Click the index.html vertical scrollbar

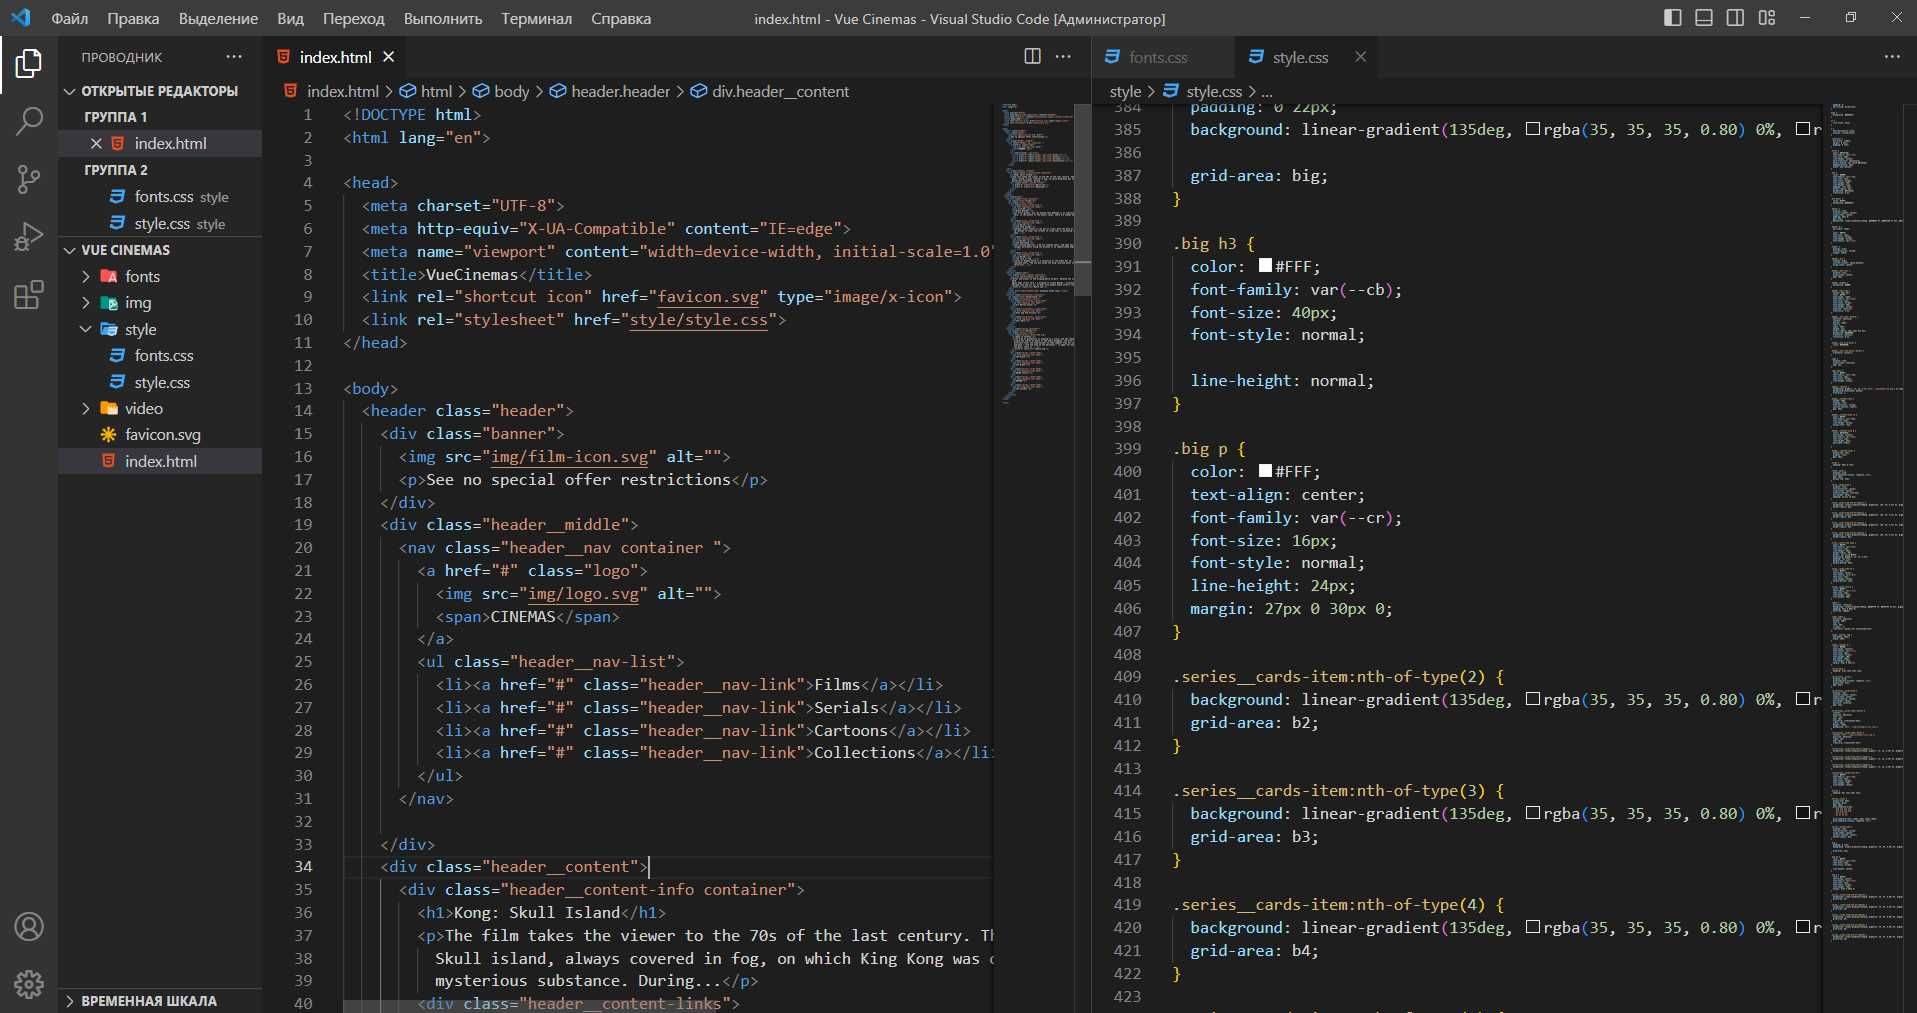pyautogui.click(x=1083, y=199)
